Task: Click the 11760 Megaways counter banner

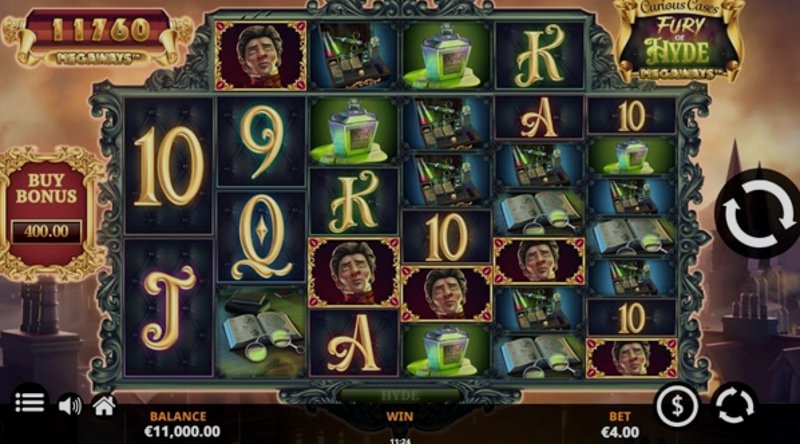Action: [x=96, y=40]
